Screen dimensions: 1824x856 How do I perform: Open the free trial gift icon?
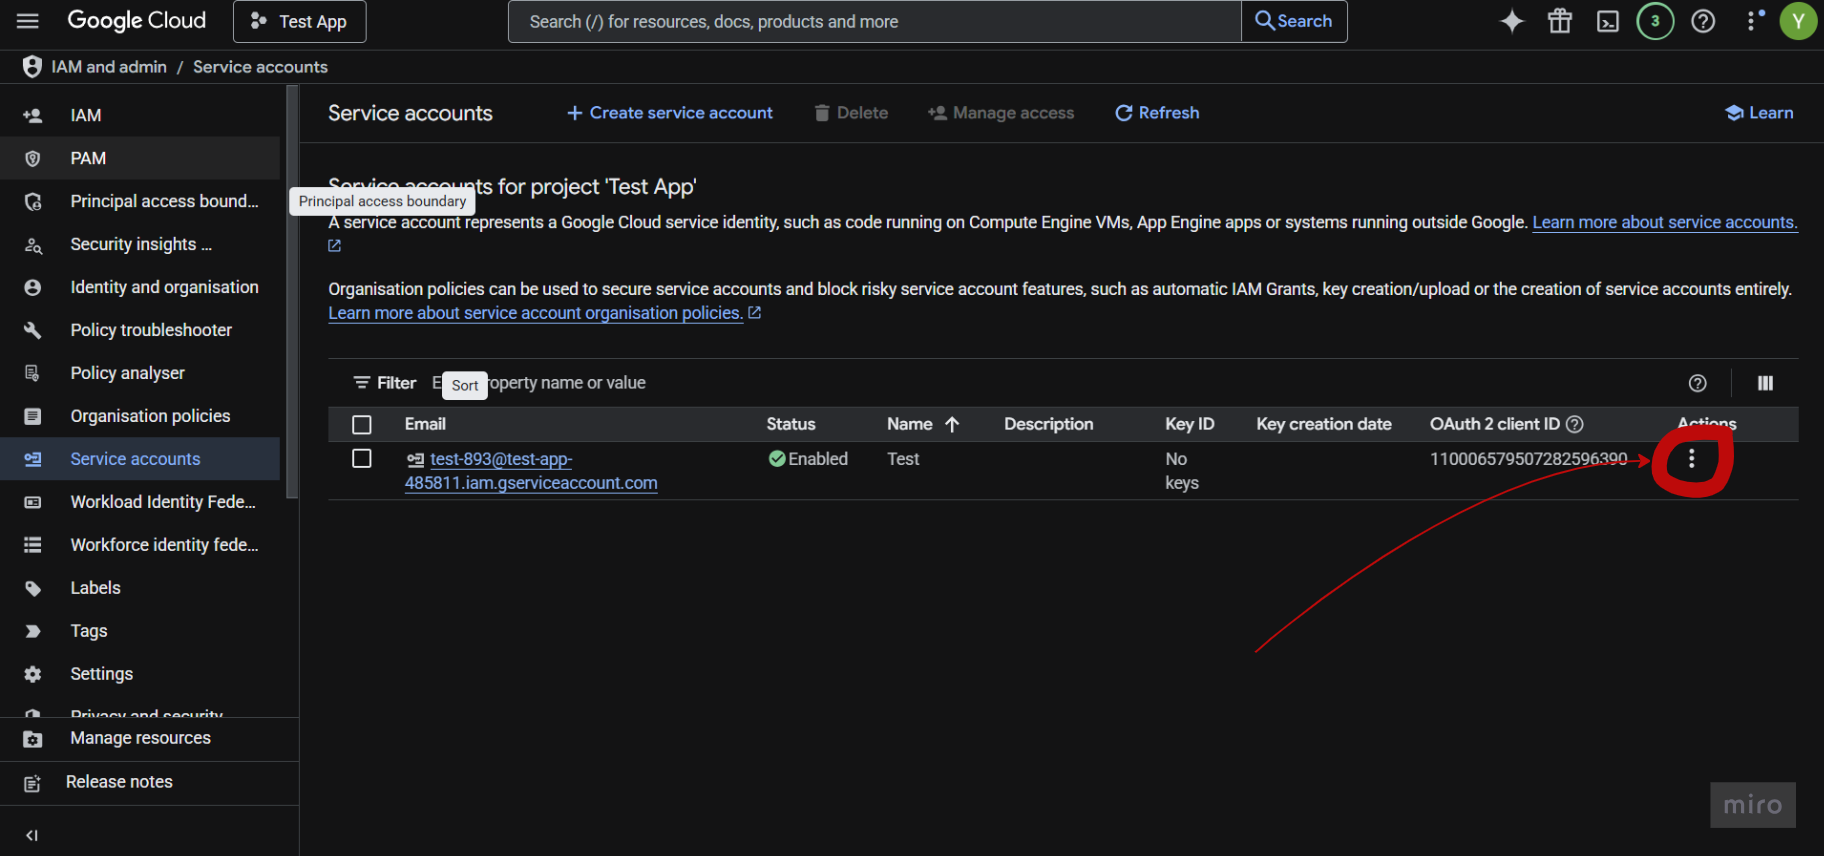[1560, 21]
